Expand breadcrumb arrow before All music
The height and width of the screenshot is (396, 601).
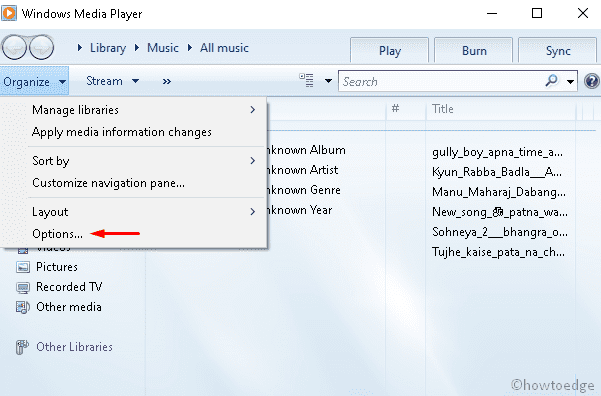pyautogui.click(x=190, y=48)
